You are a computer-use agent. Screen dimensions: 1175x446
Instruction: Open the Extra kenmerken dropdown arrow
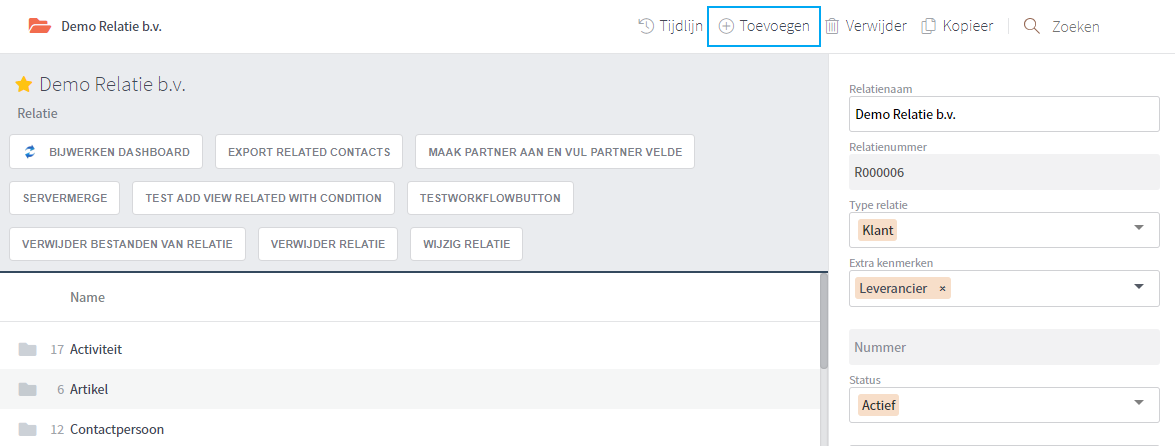(x=1139, y=286)
